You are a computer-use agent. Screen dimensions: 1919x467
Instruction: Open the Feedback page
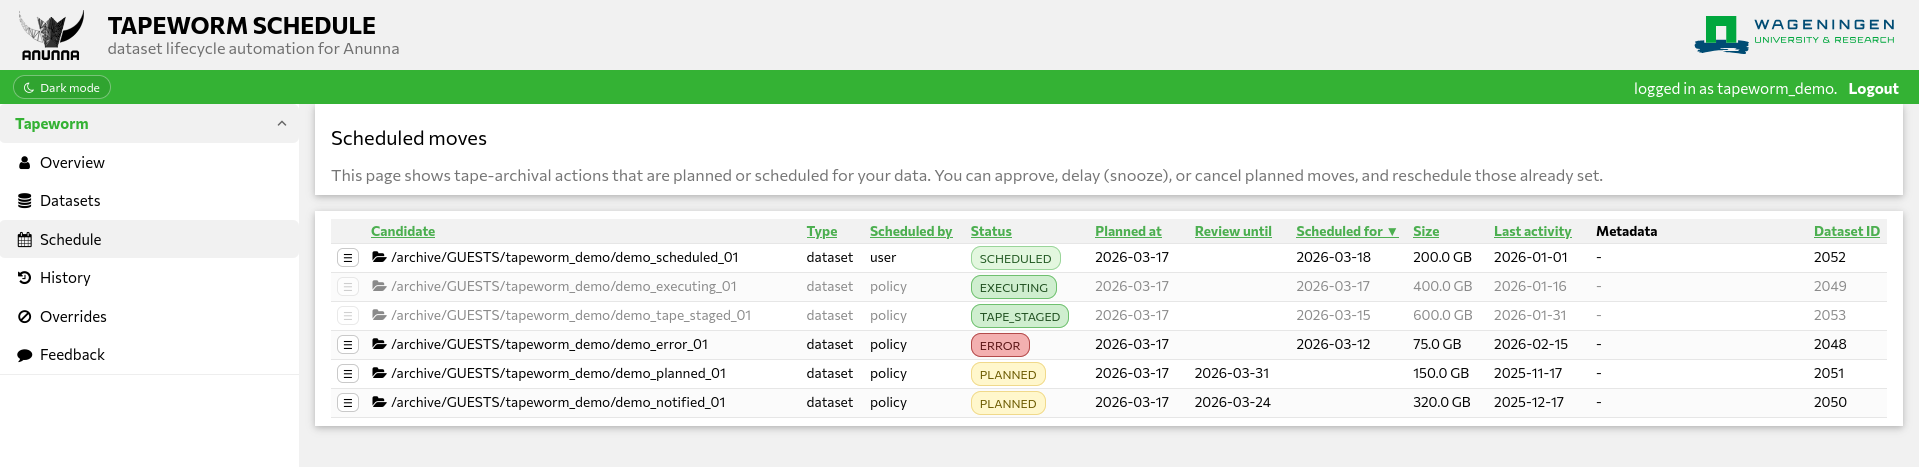[72, 355]
